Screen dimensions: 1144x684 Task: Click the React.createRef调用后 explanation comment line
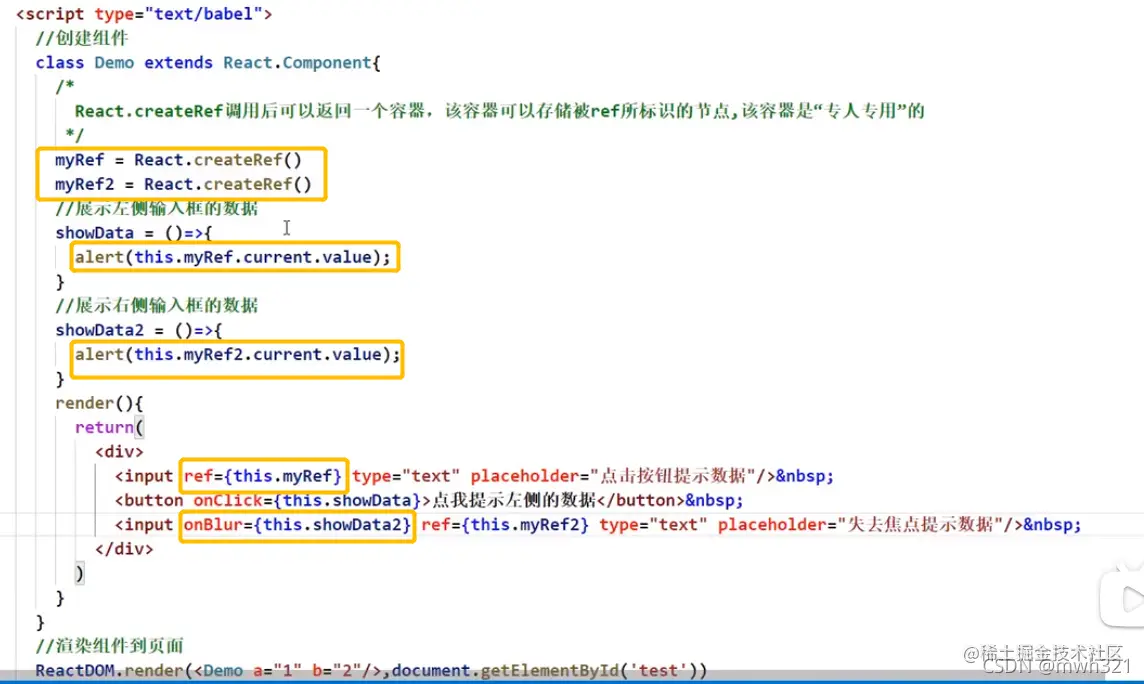500,111
